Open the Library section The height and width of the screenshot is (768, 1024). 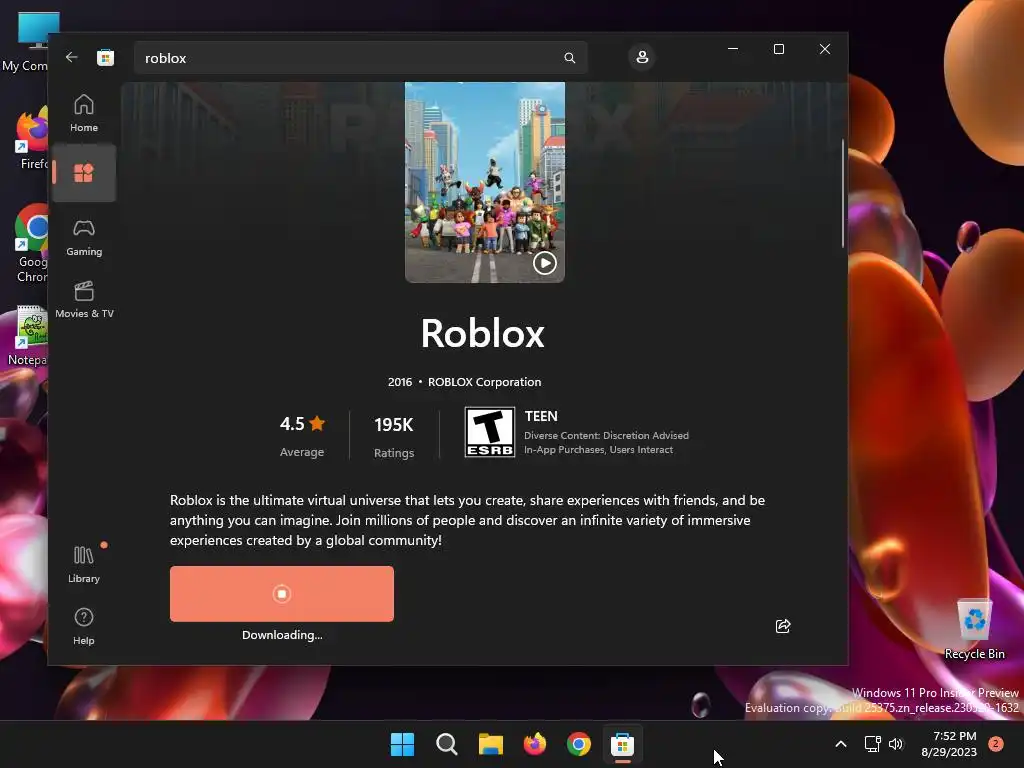(x=84, y=564)
